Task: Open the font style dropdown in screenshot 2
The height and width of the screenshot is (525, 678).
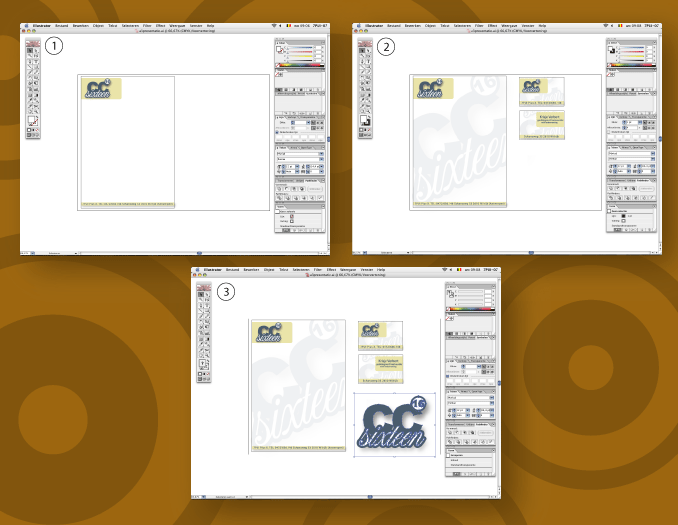Action: click(x=631, y=158)
